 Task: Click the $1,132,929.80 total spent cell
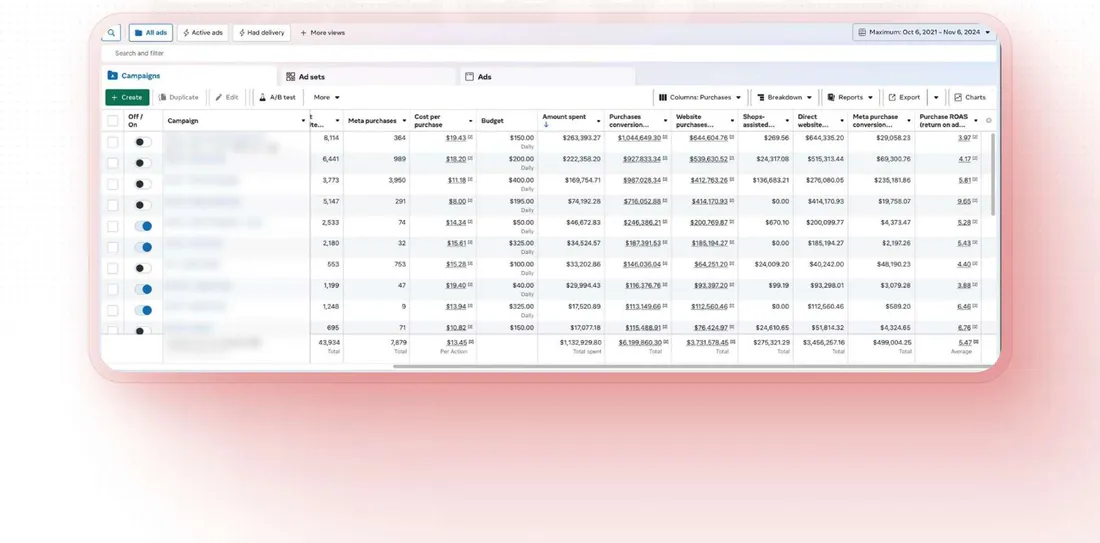[x=571, y=346]
